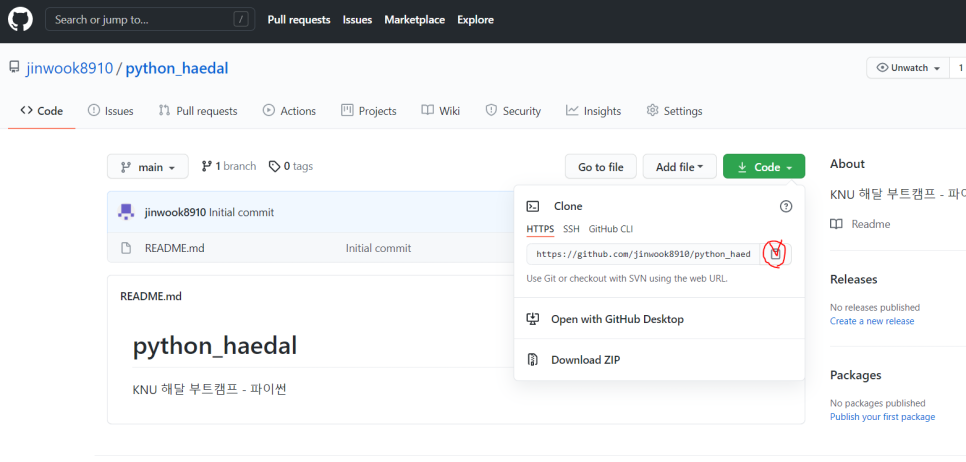Screen dimensions: 966x462
Task: Open the README.md file link
Action: tap(174, 248)
